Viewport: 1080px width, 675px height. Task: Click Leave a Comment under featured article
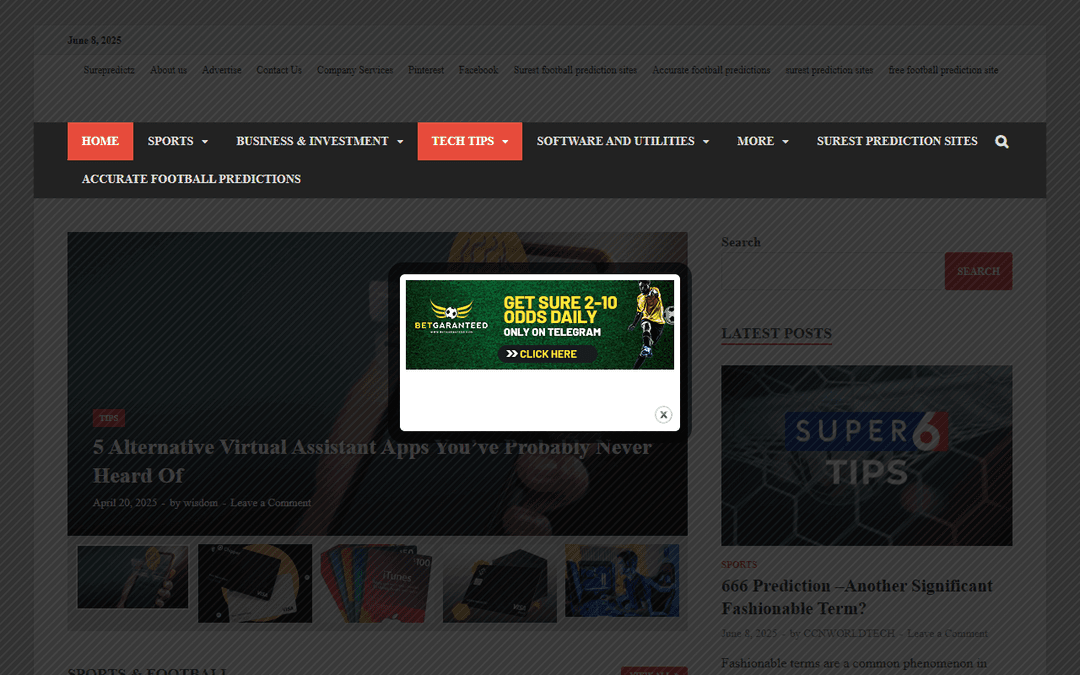(x=271, y=503)
